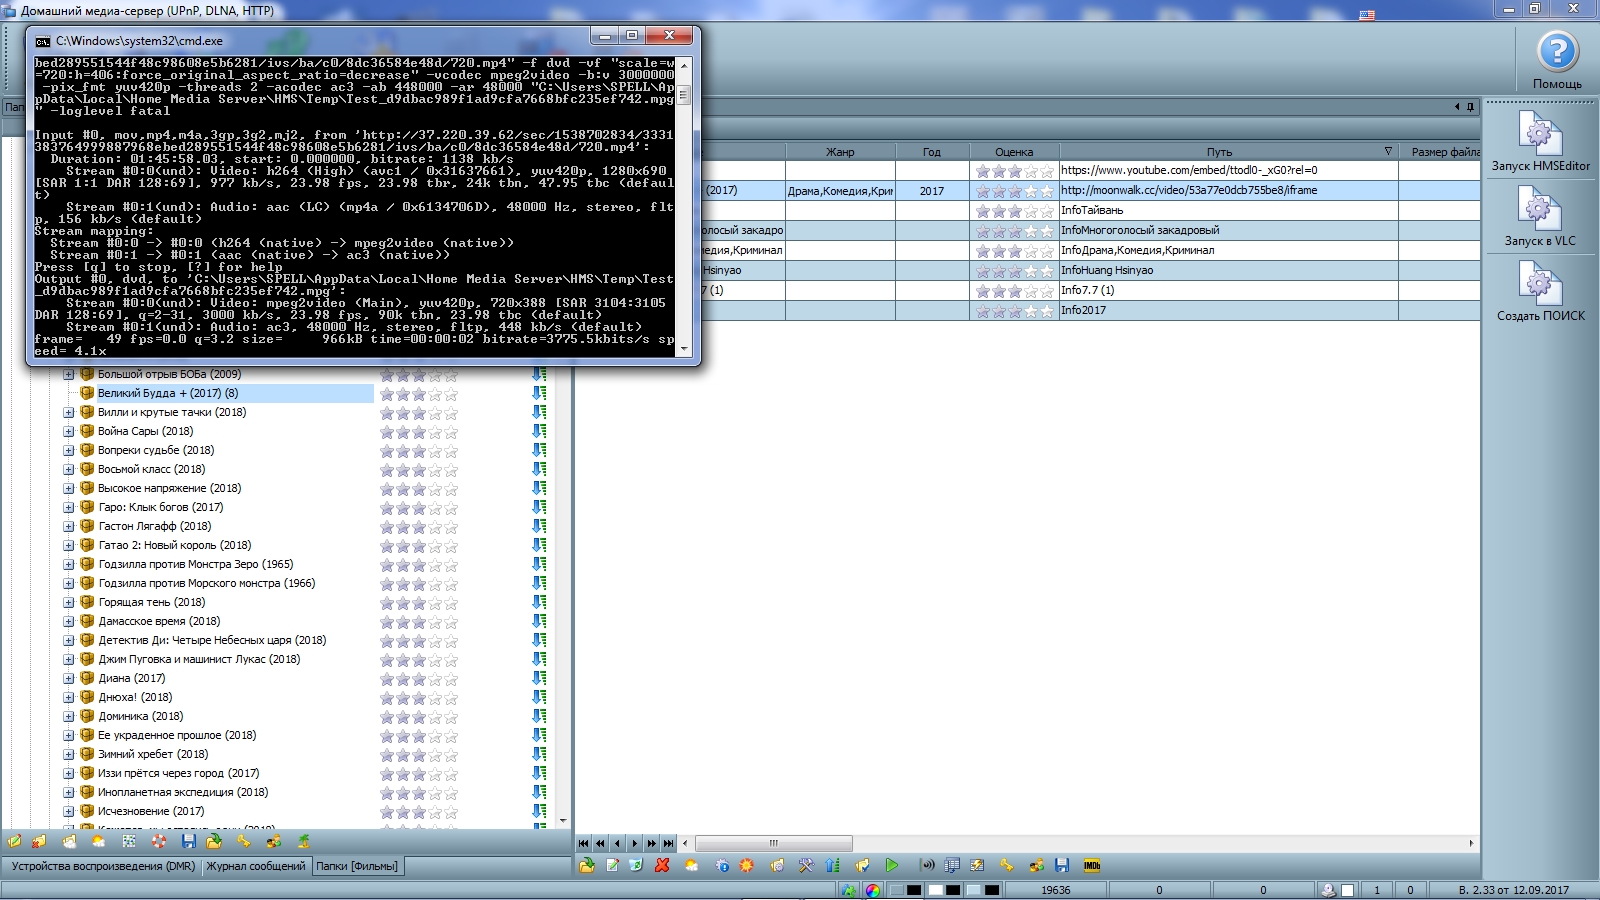Viewport: 1600px width, 900px height.
Task: Open Устройства воспроизведения (DMR) tab
Action: [x=103, y=866]
